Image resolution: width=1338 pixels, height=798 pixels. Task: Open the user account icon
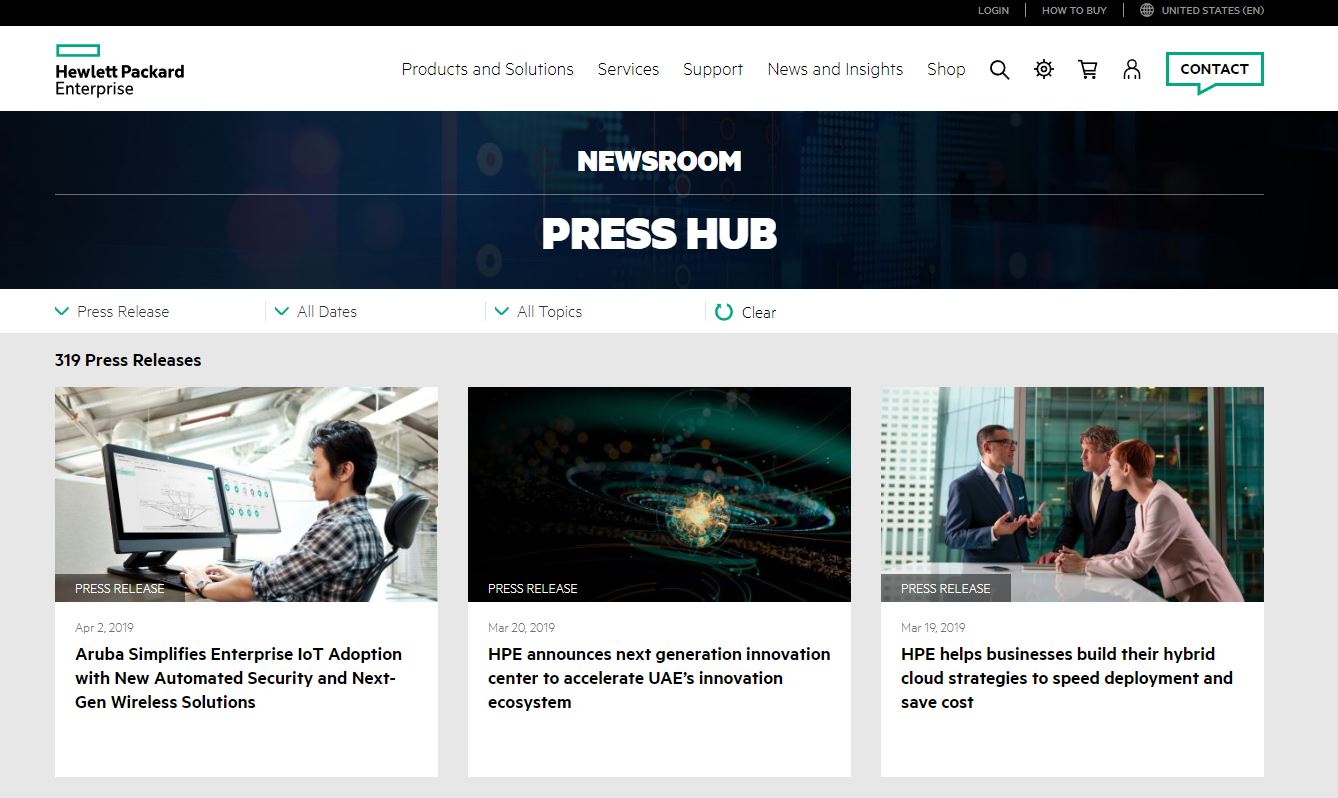[1132, 69]
